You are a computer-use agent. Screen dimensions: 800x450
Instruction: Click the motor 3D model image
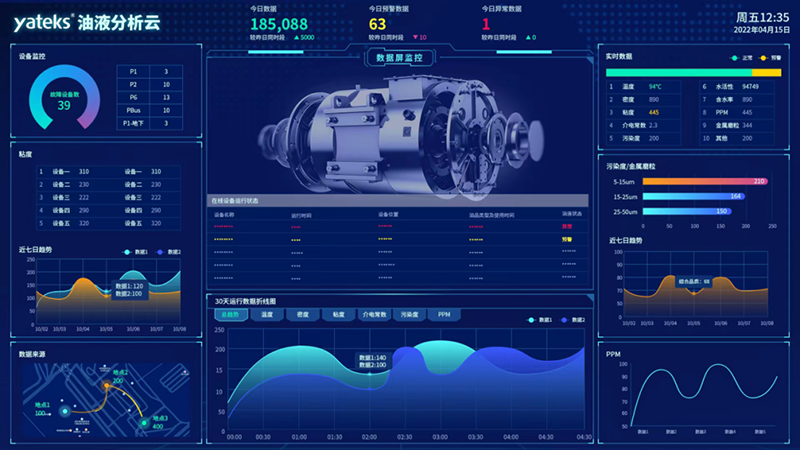pos(400,130)
